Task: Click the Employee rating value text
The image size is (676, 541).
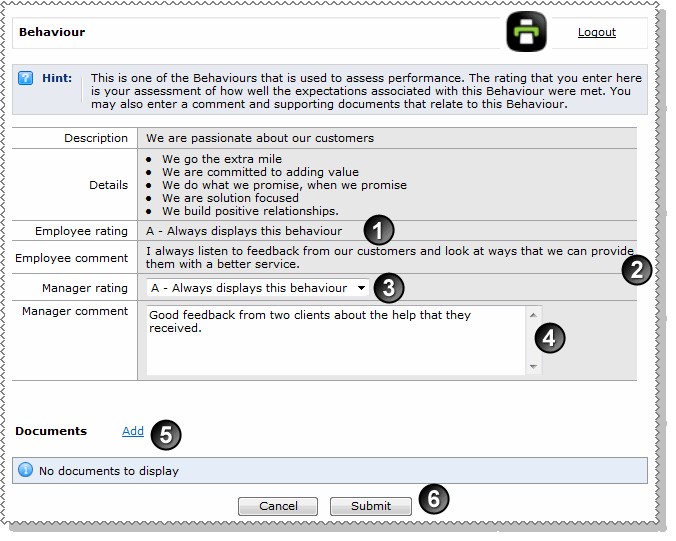Action: (244, 231)
